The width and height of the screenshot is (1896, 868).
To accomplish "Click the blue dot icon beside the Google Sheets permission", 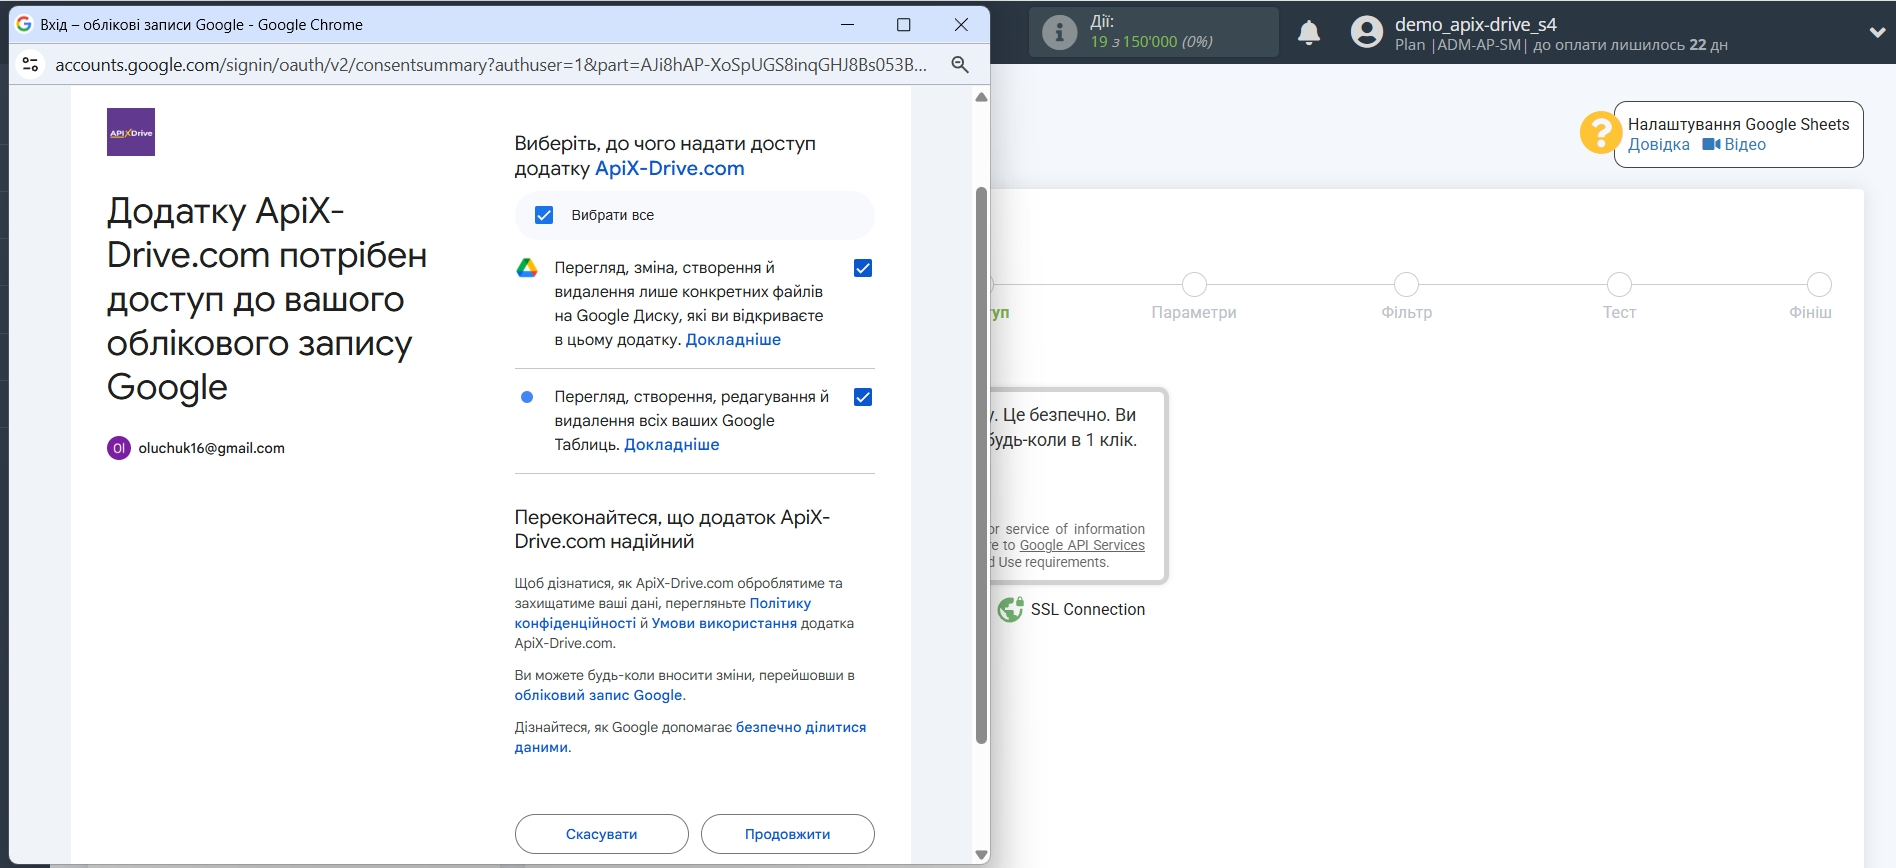I will pos(527,397).
